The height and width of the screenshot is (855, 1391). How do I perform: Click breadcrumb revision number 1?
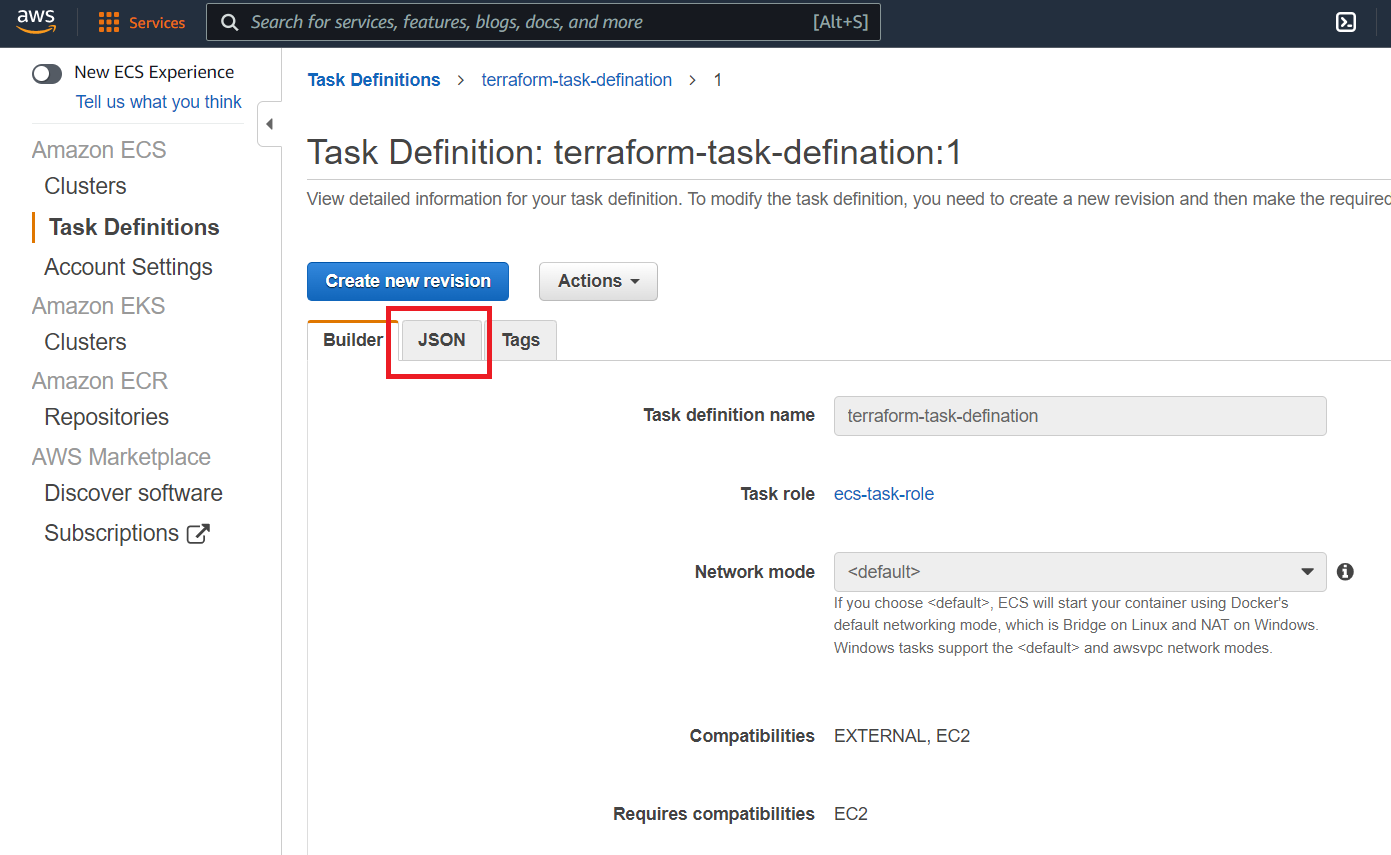point(717,80)
